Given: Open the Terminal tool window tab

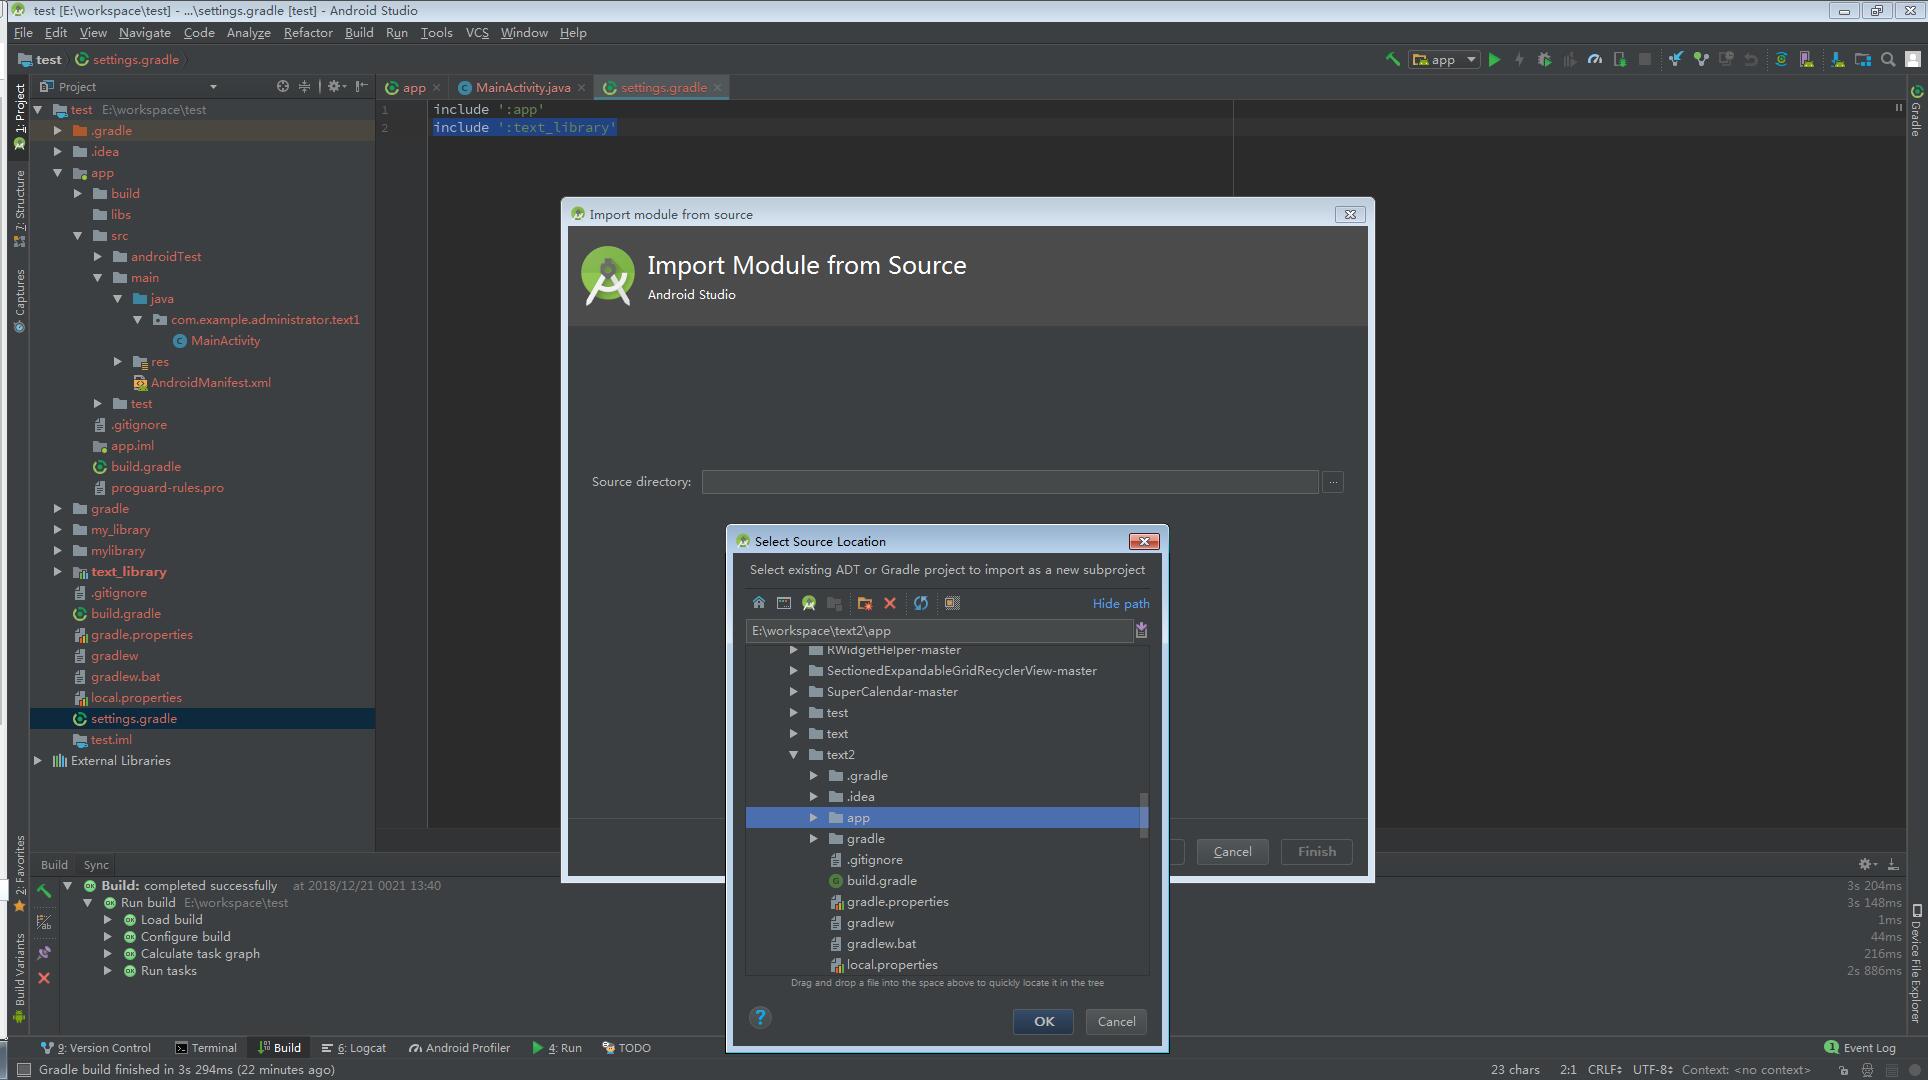Looking at the screenshot, I should pos(206,1048).
